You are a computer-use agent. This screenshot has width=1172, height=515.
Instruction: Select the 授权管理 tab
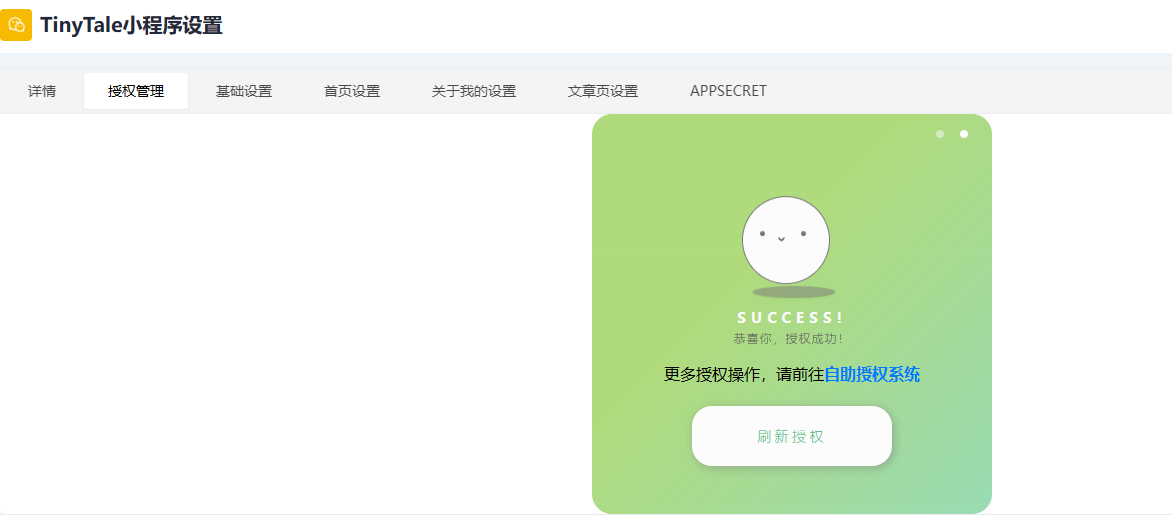pos(136,91)
